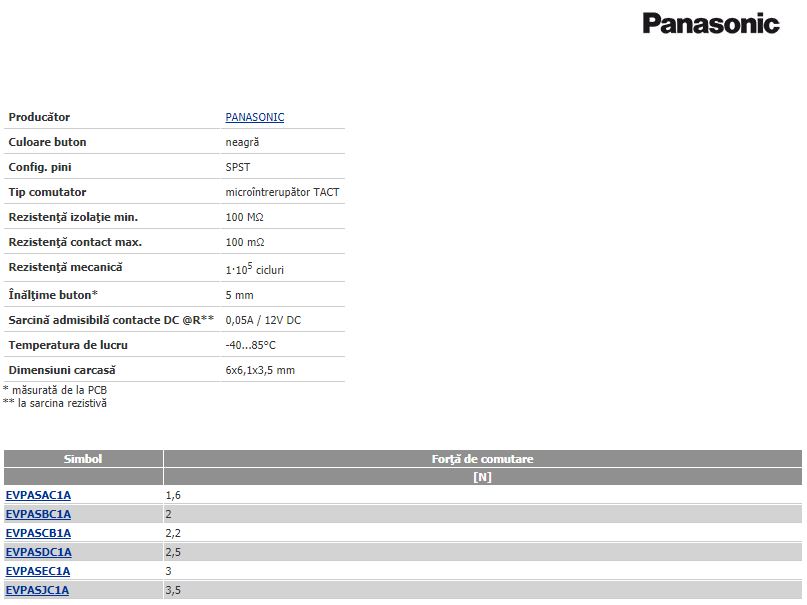Screen dimensions: 807x605
Task: Select the 6x6,1x3,5 mm value
Action: click(260, 370)
